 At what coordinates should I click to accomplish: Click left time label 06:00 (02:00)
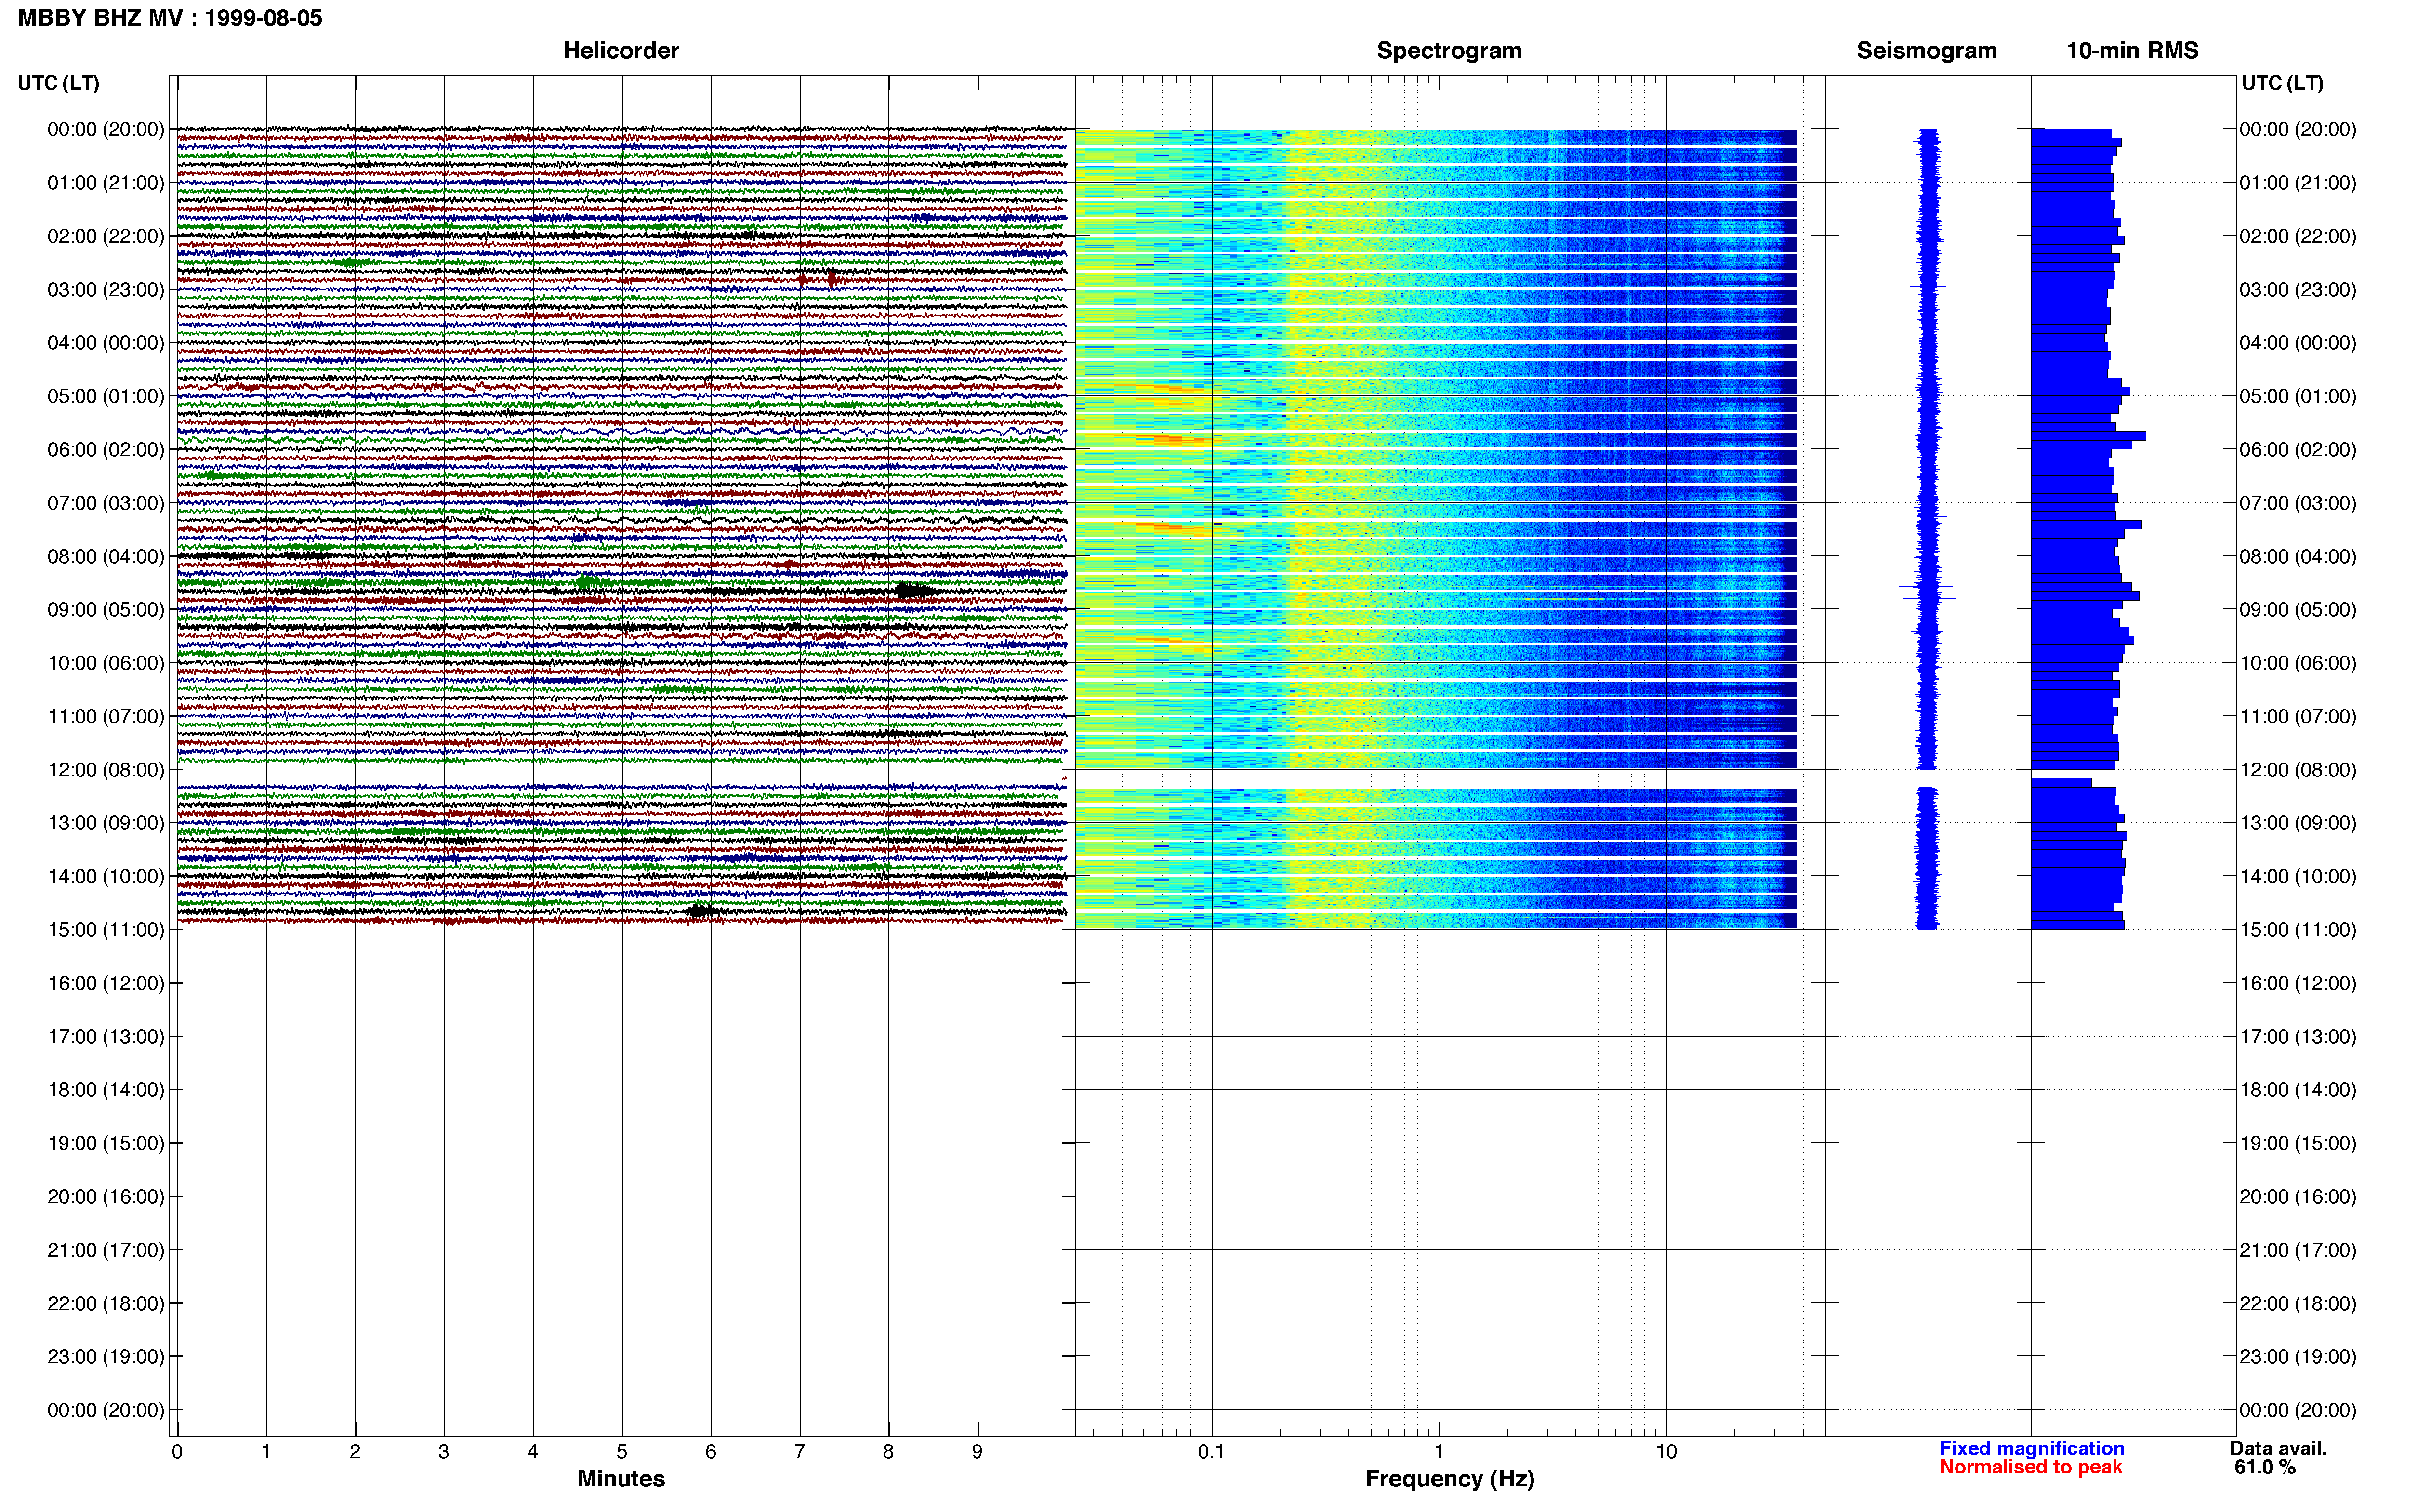pos(106,450)
